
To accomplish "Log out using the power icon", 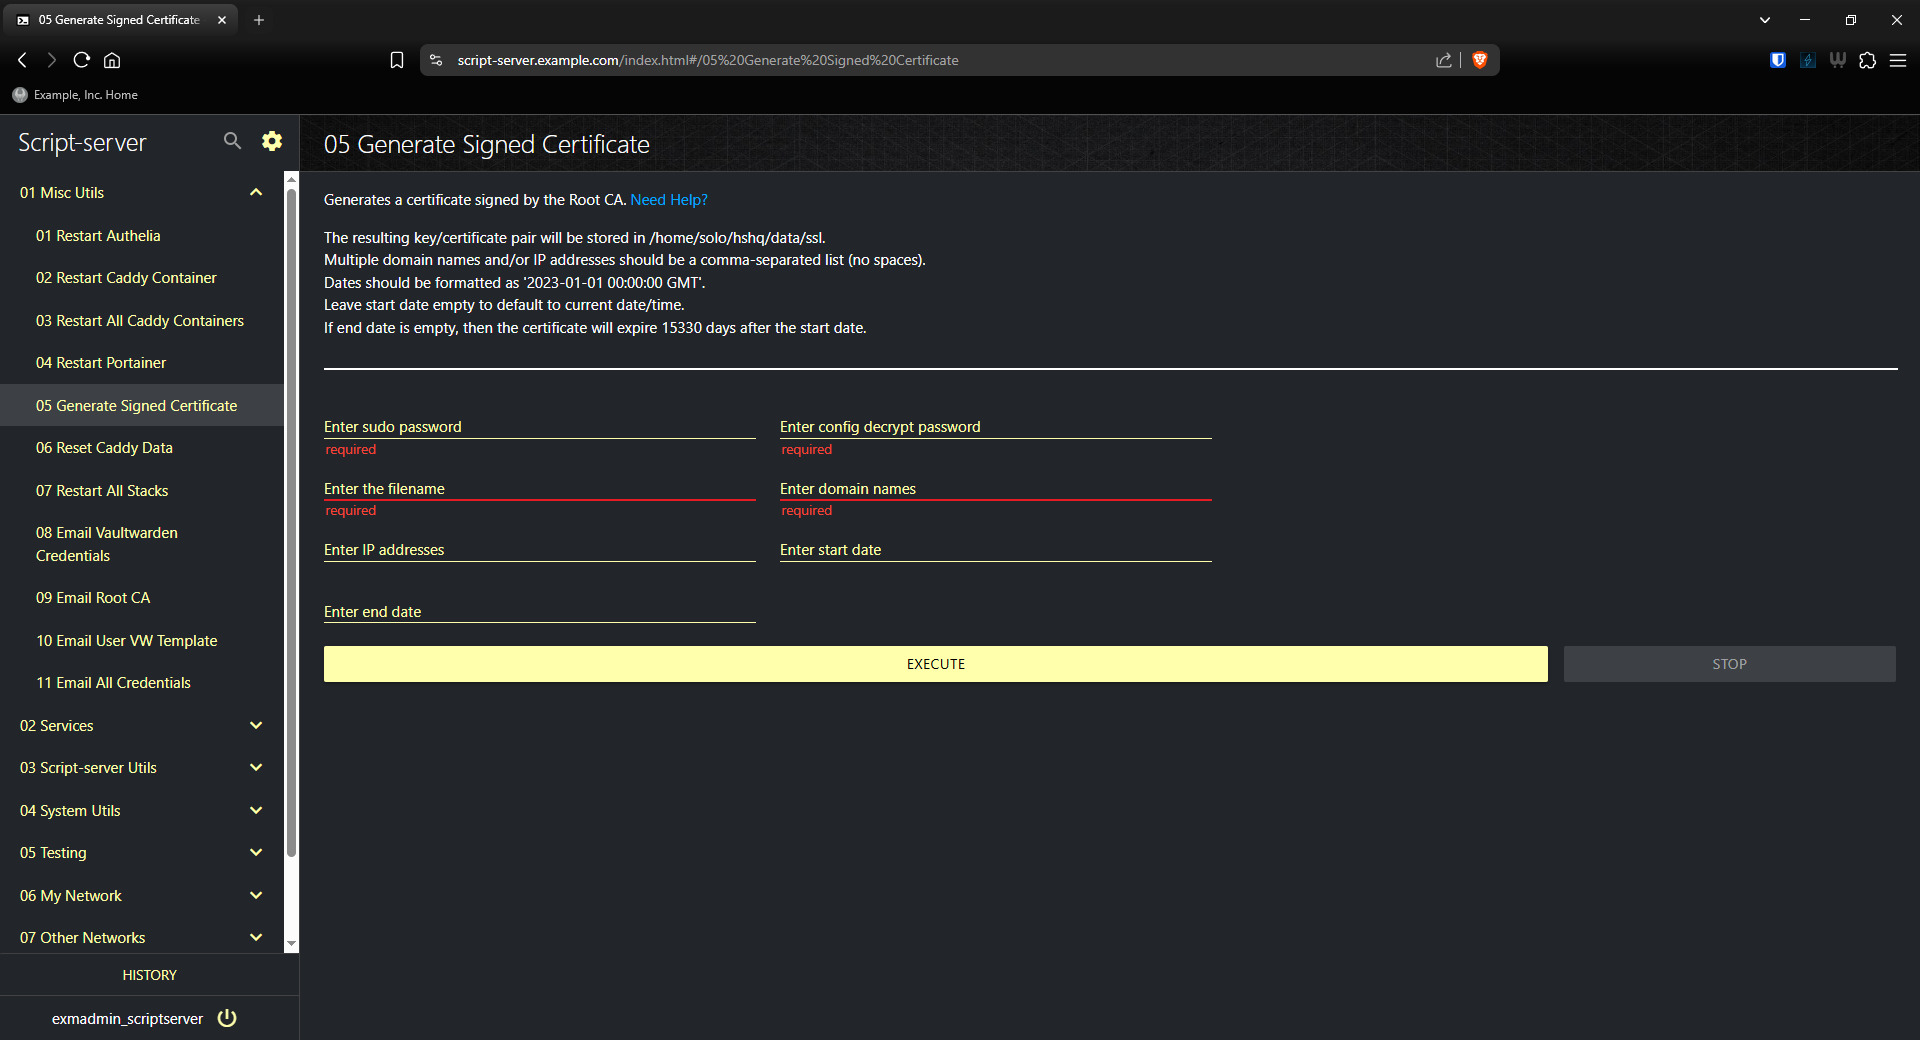I will coord(226,1018).
